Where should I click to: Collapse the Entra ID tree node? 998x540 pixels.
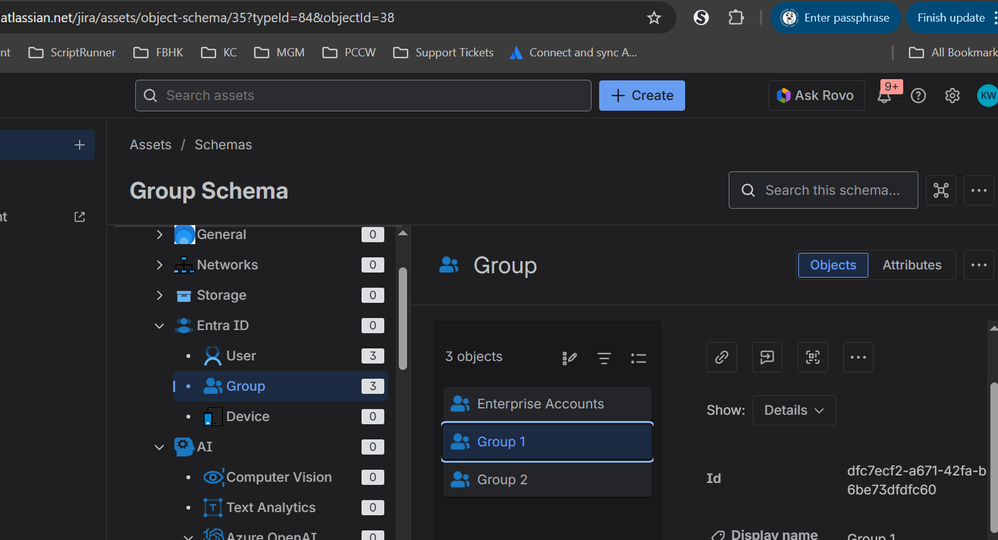coord(159,326)
